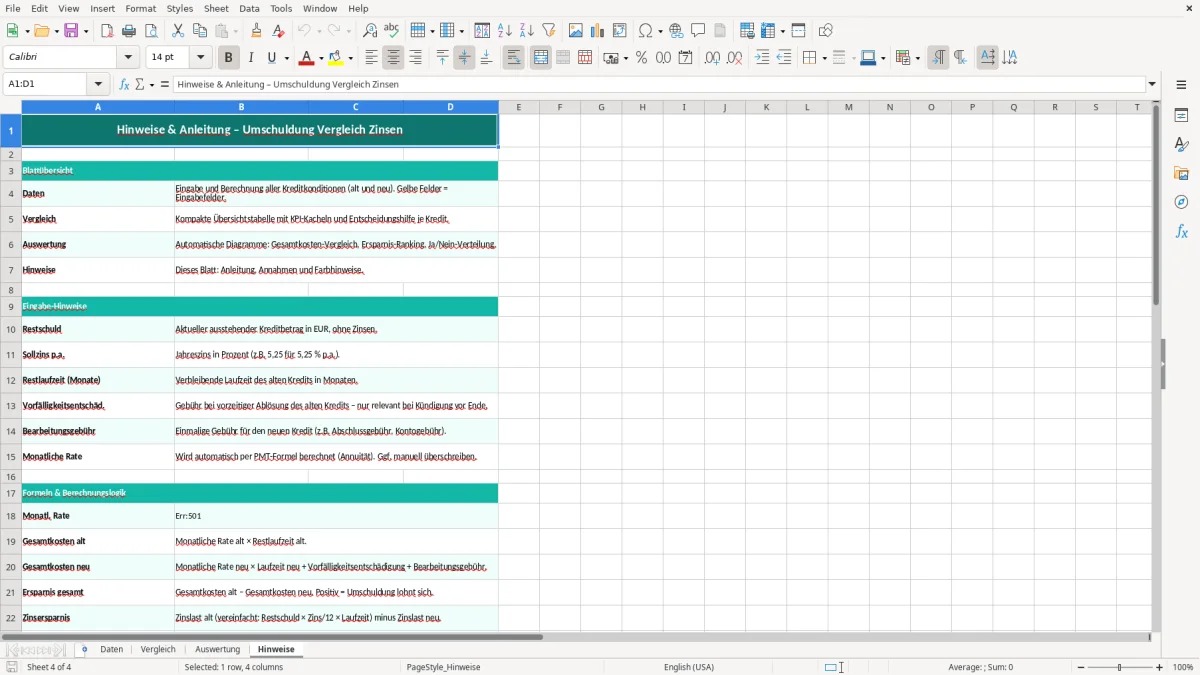Export directly as PDF icon

(x=107, y=31)
